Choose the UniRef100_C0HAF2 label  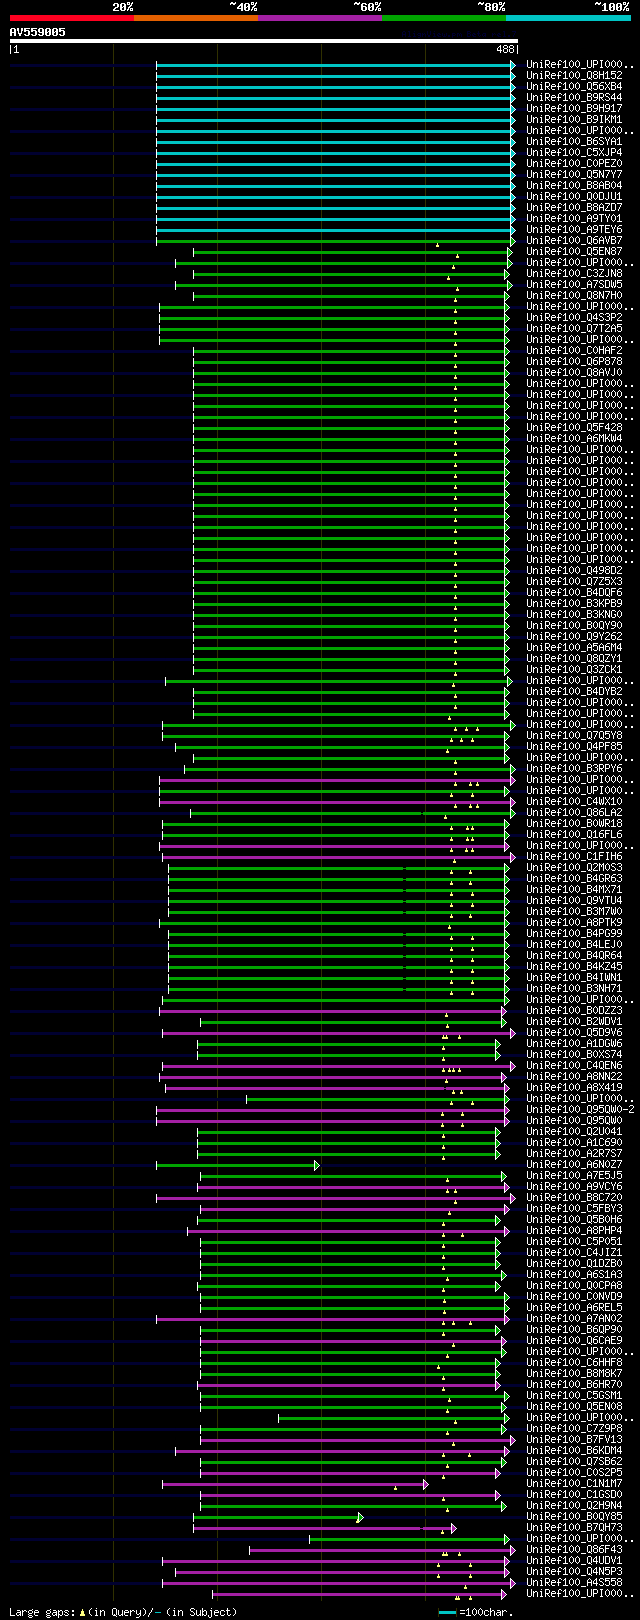point(574,350)
